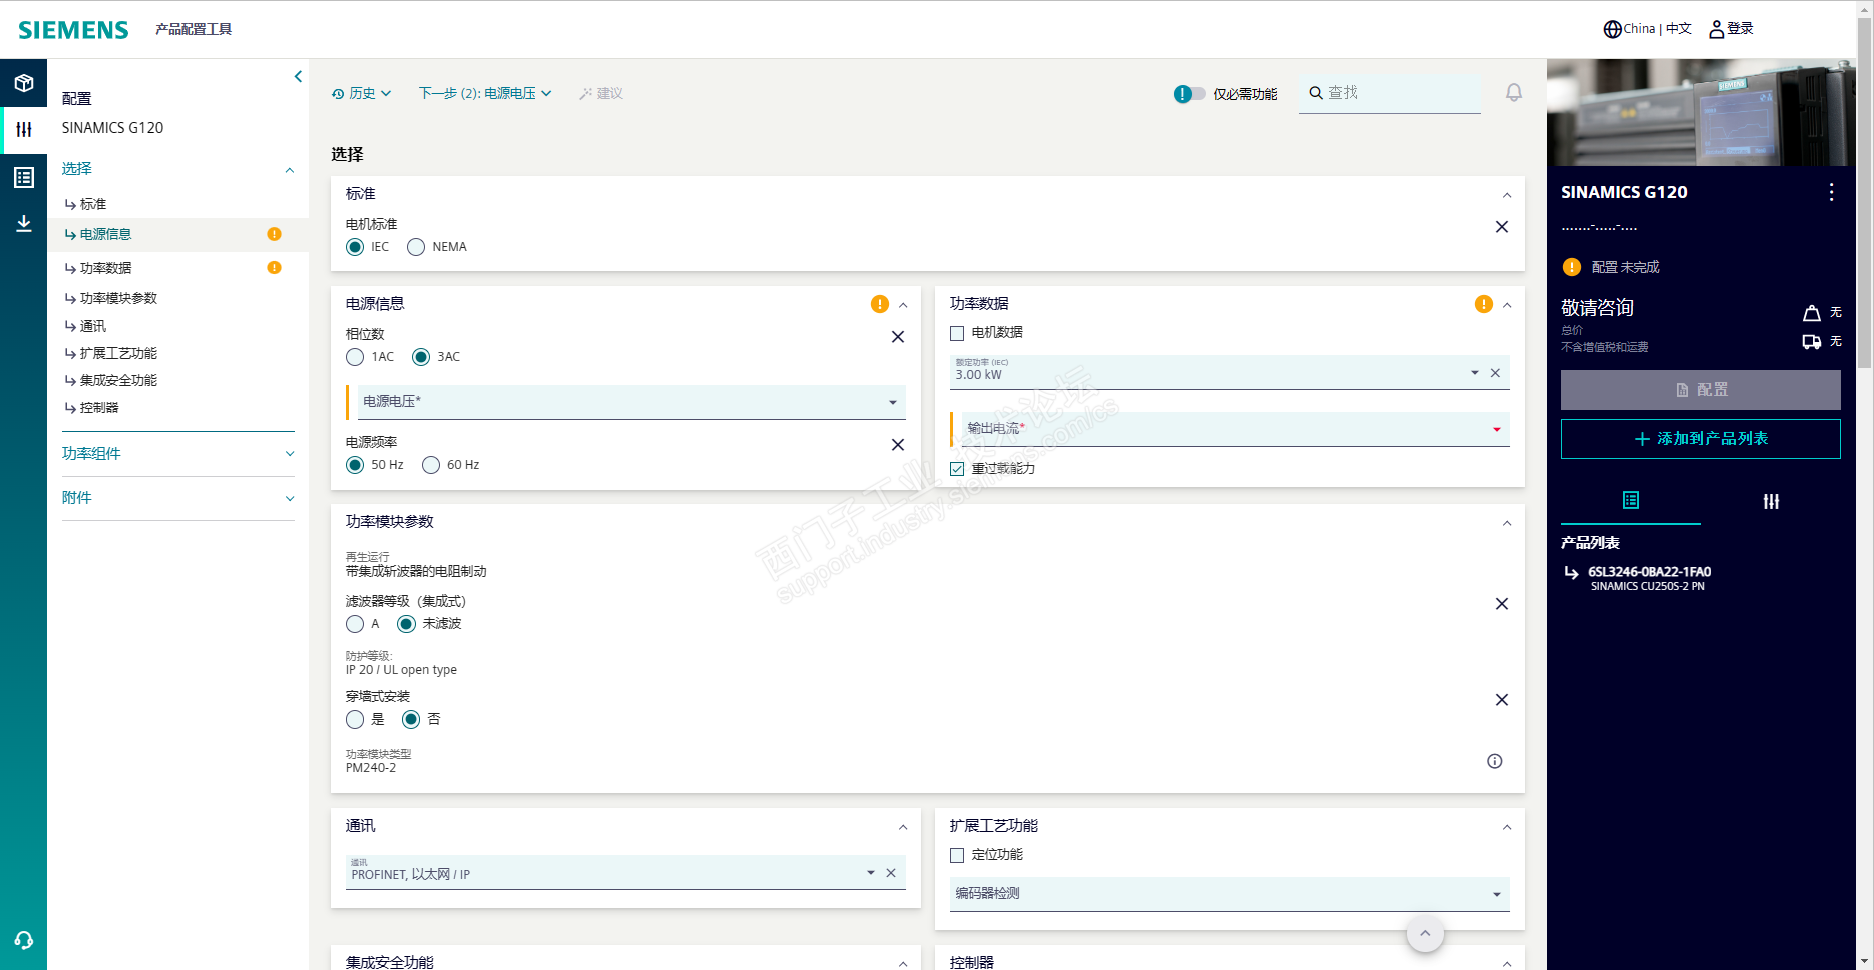This screenshot has height=970, width=1874.
Task: Click the 建议 suggestion button
Action: 600,93
